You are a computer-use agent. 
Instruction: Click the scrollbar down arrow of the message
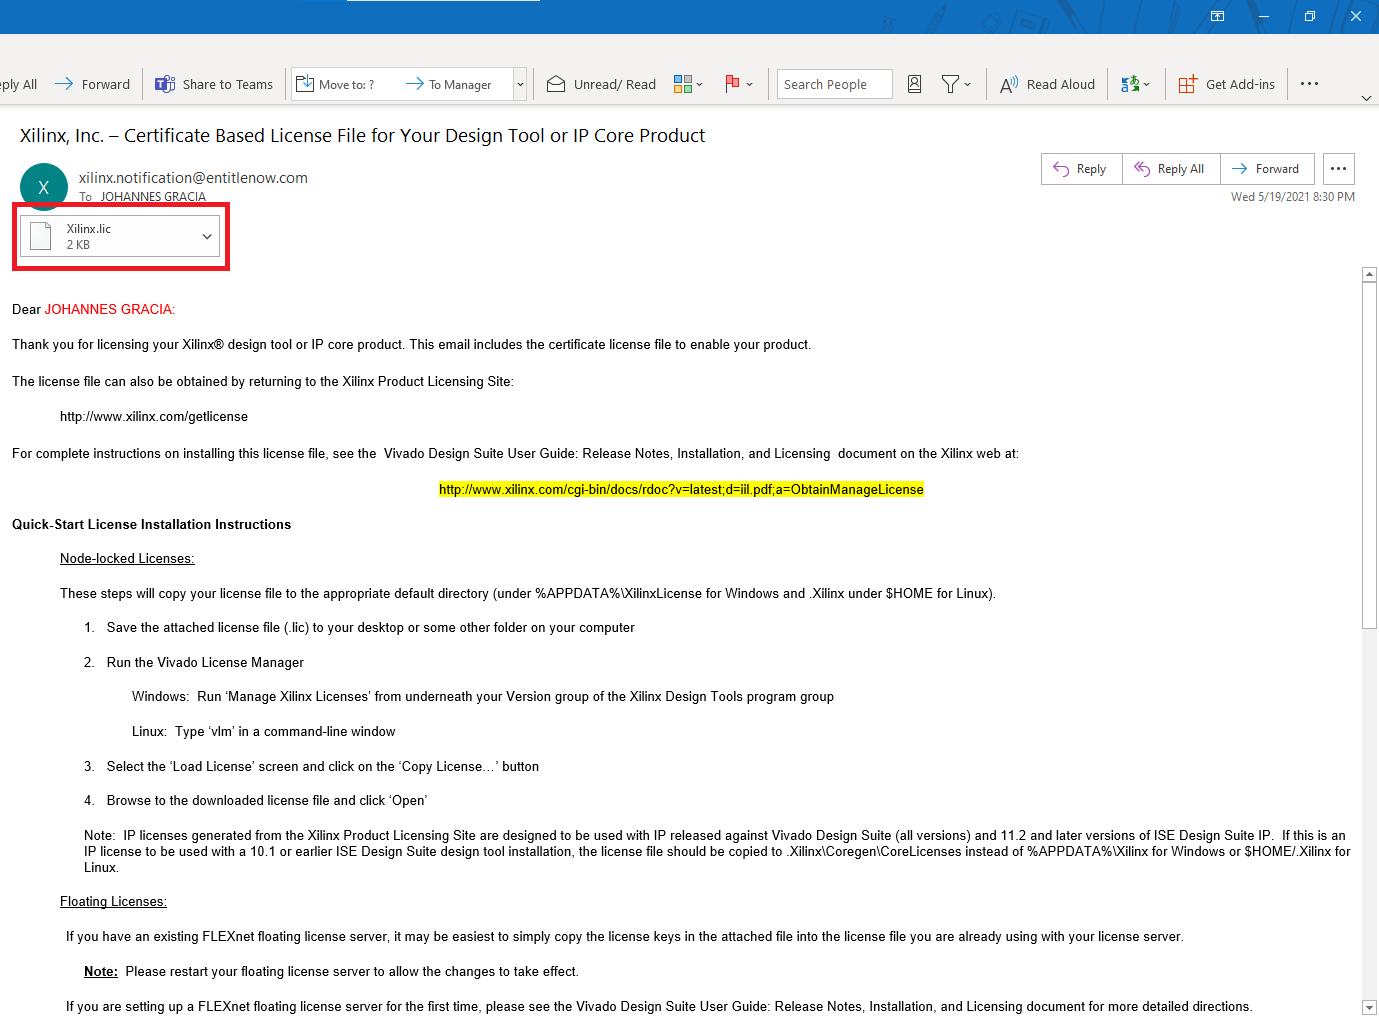pos(1369,1007)
